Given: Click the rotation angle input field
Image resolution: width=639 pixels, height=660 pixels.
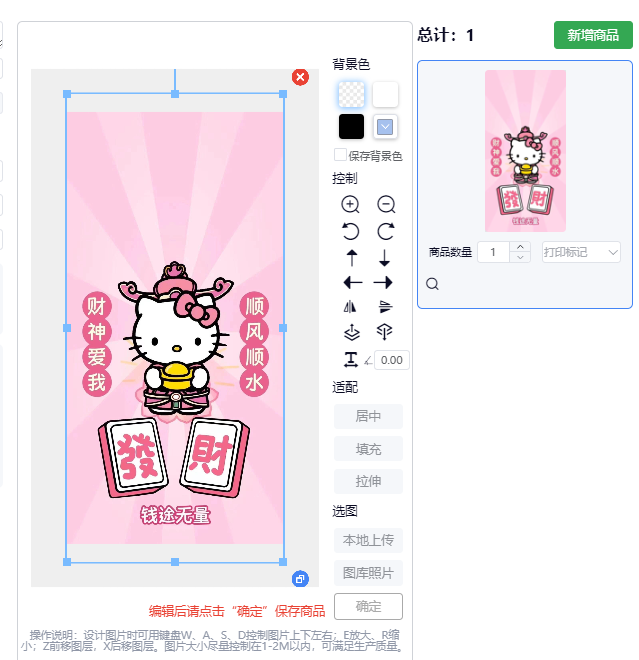Looking at the screenshot, I should click(391, 360).
